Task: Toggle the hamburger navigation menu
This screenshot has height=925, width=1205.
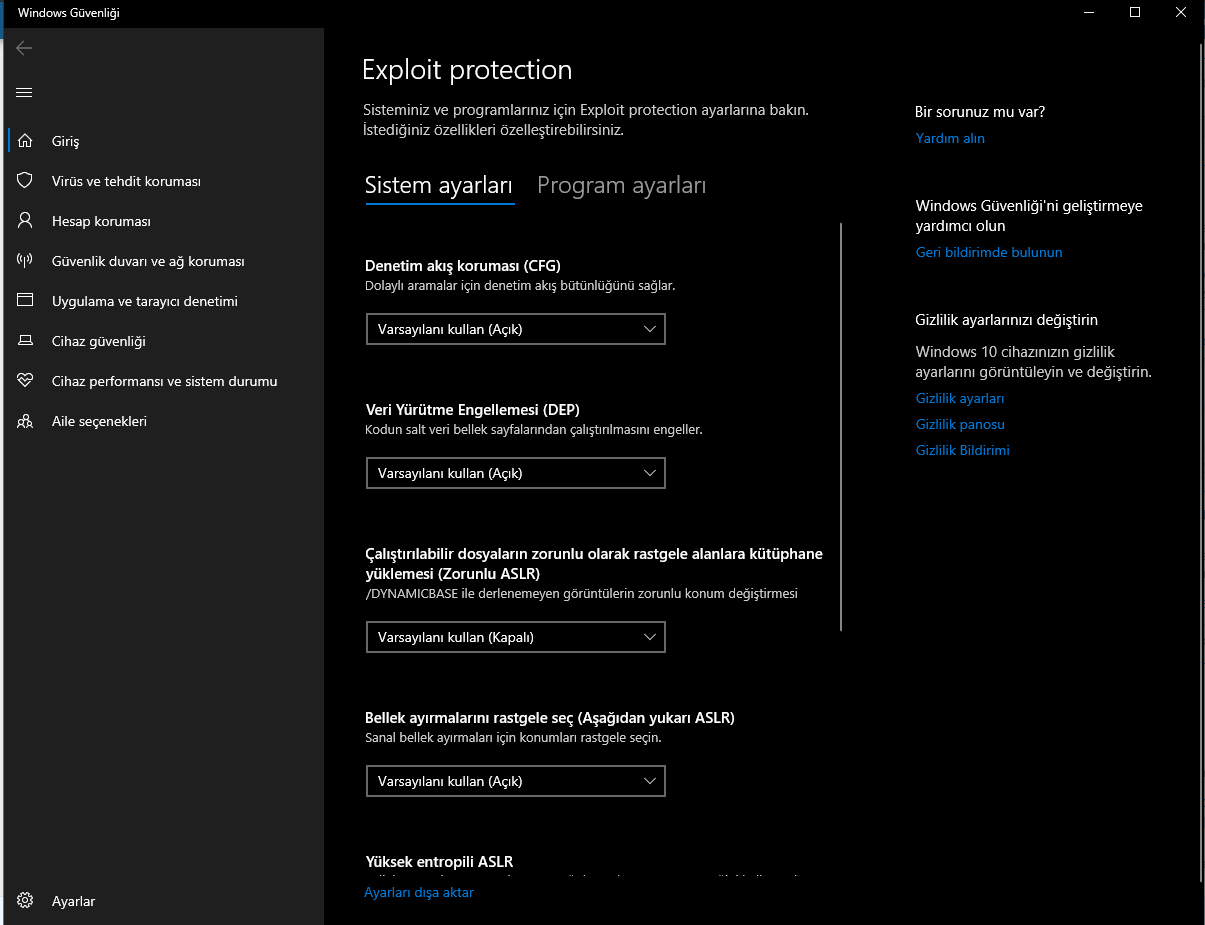Action: tap(25, 93)
